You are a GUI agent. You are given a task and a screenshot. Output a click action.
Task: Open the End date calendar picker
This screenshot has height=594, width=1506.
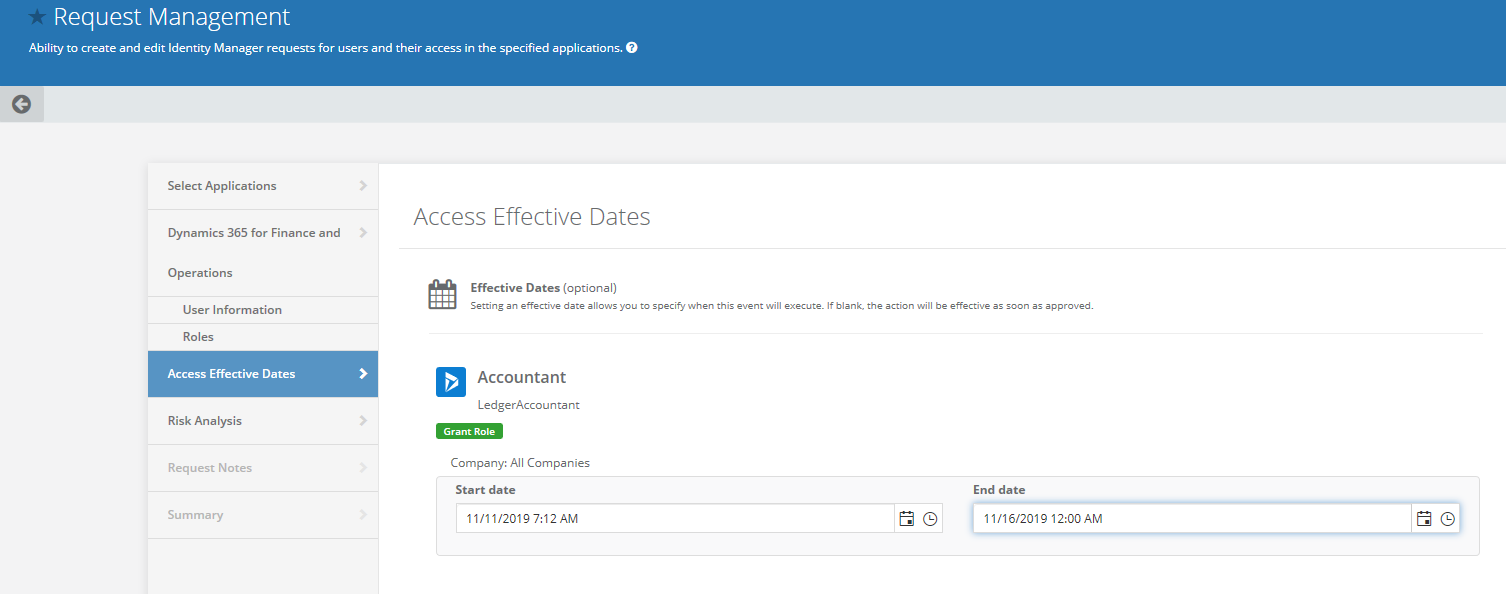[1424, 519]
